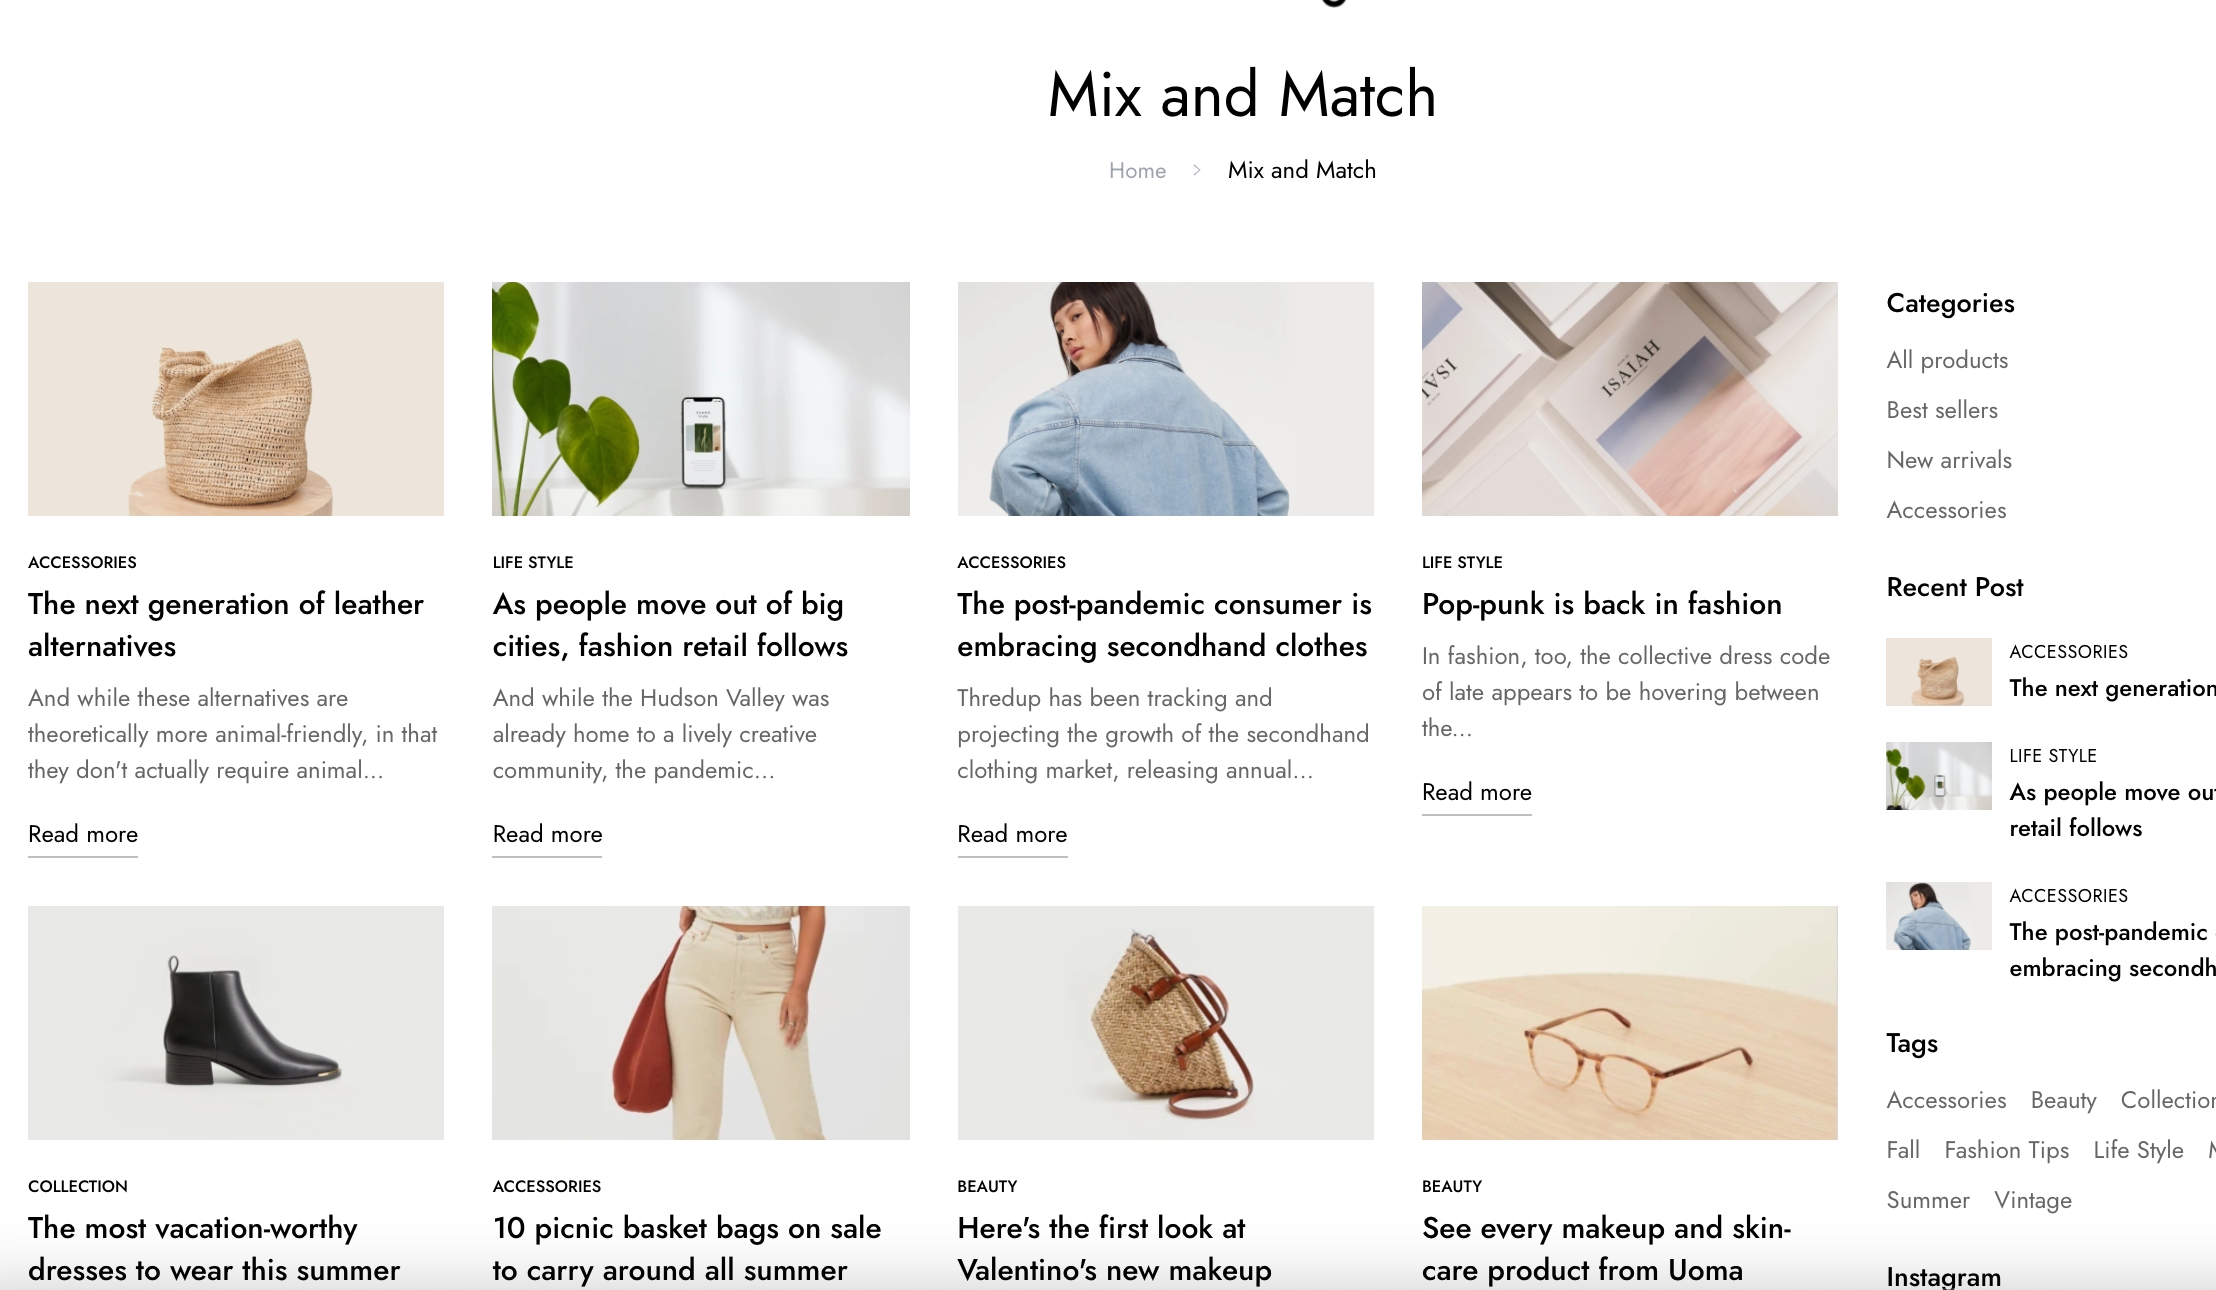This screenshot has height=1290, width=2216.
Task: Open the black ankle boot image
Action: pos(236,1023)
